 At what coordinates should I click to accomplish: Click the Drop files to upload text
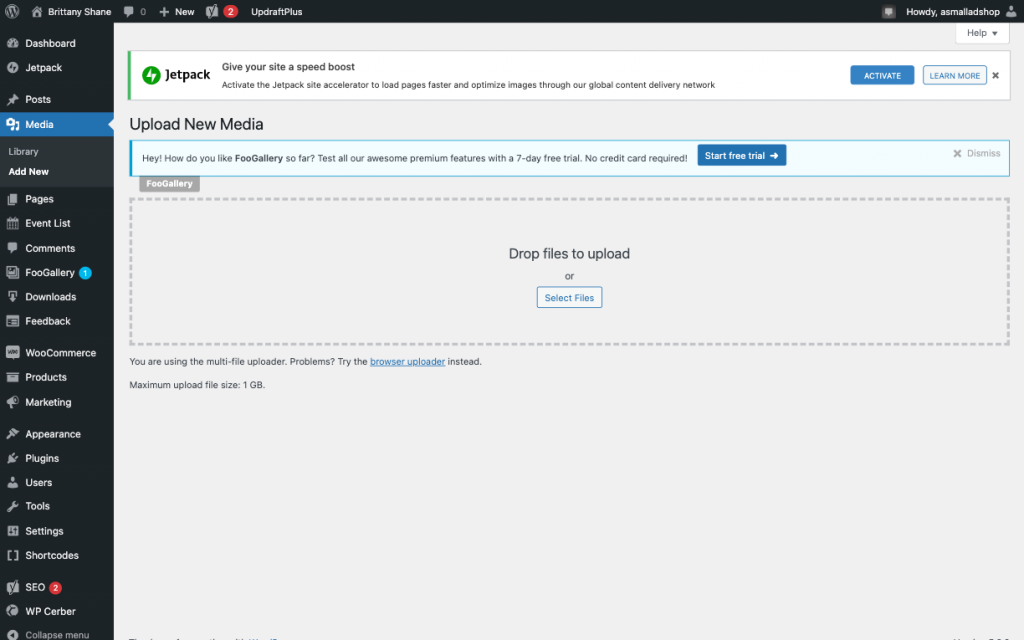(569, 253)
